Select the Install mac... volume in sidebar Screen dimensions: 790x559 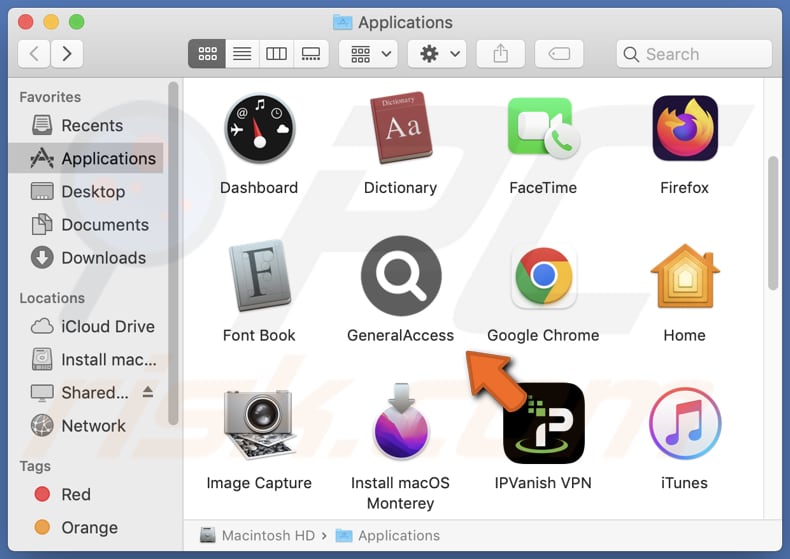pos(86,360)
